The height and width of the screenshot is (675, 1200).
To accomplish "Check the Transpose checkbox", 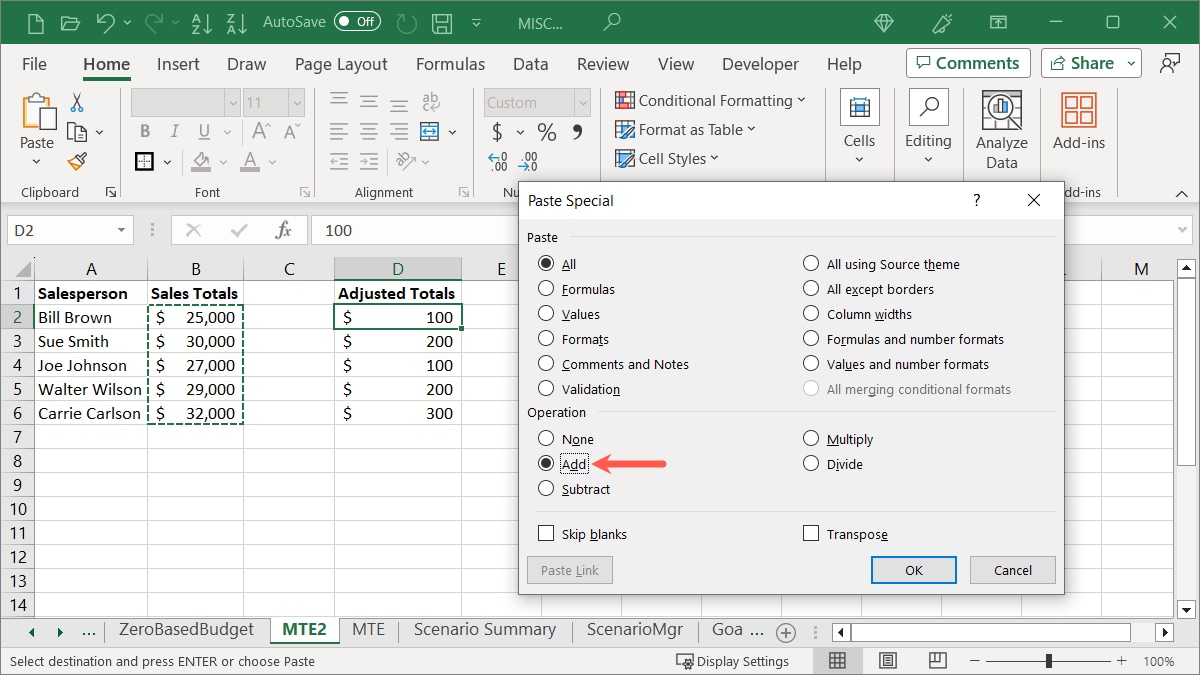I will [x=811, y=534].
